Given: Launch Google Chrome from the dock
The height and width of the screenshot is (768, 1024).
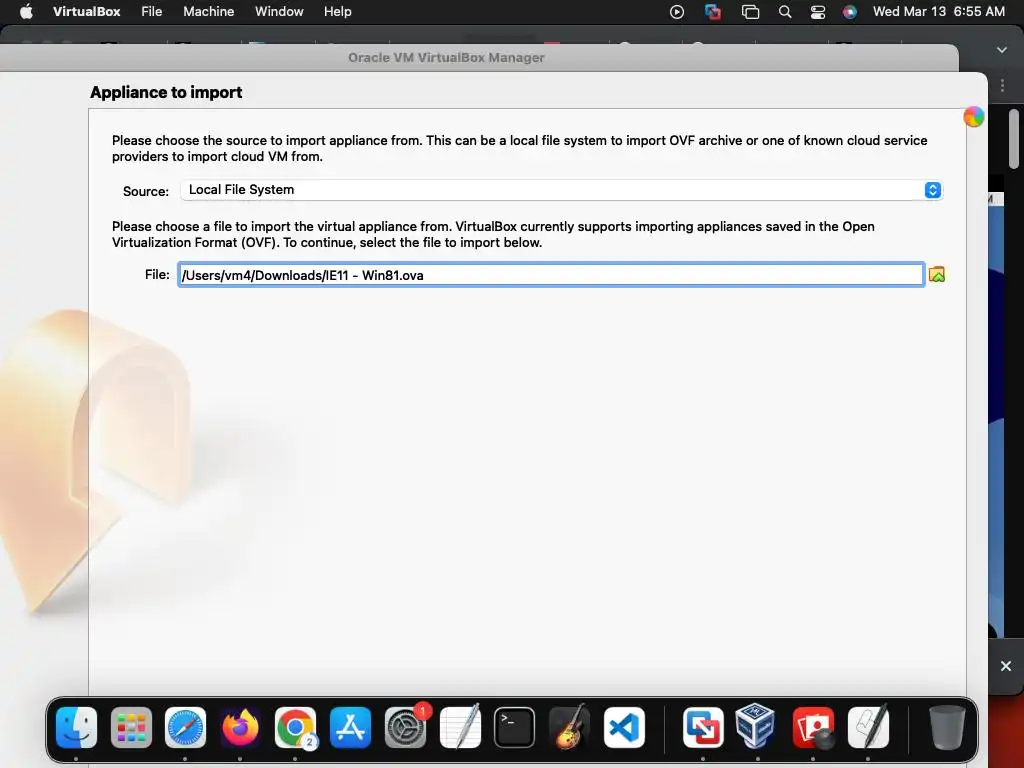Looking at the screenshot, I should tap(295, 727).
